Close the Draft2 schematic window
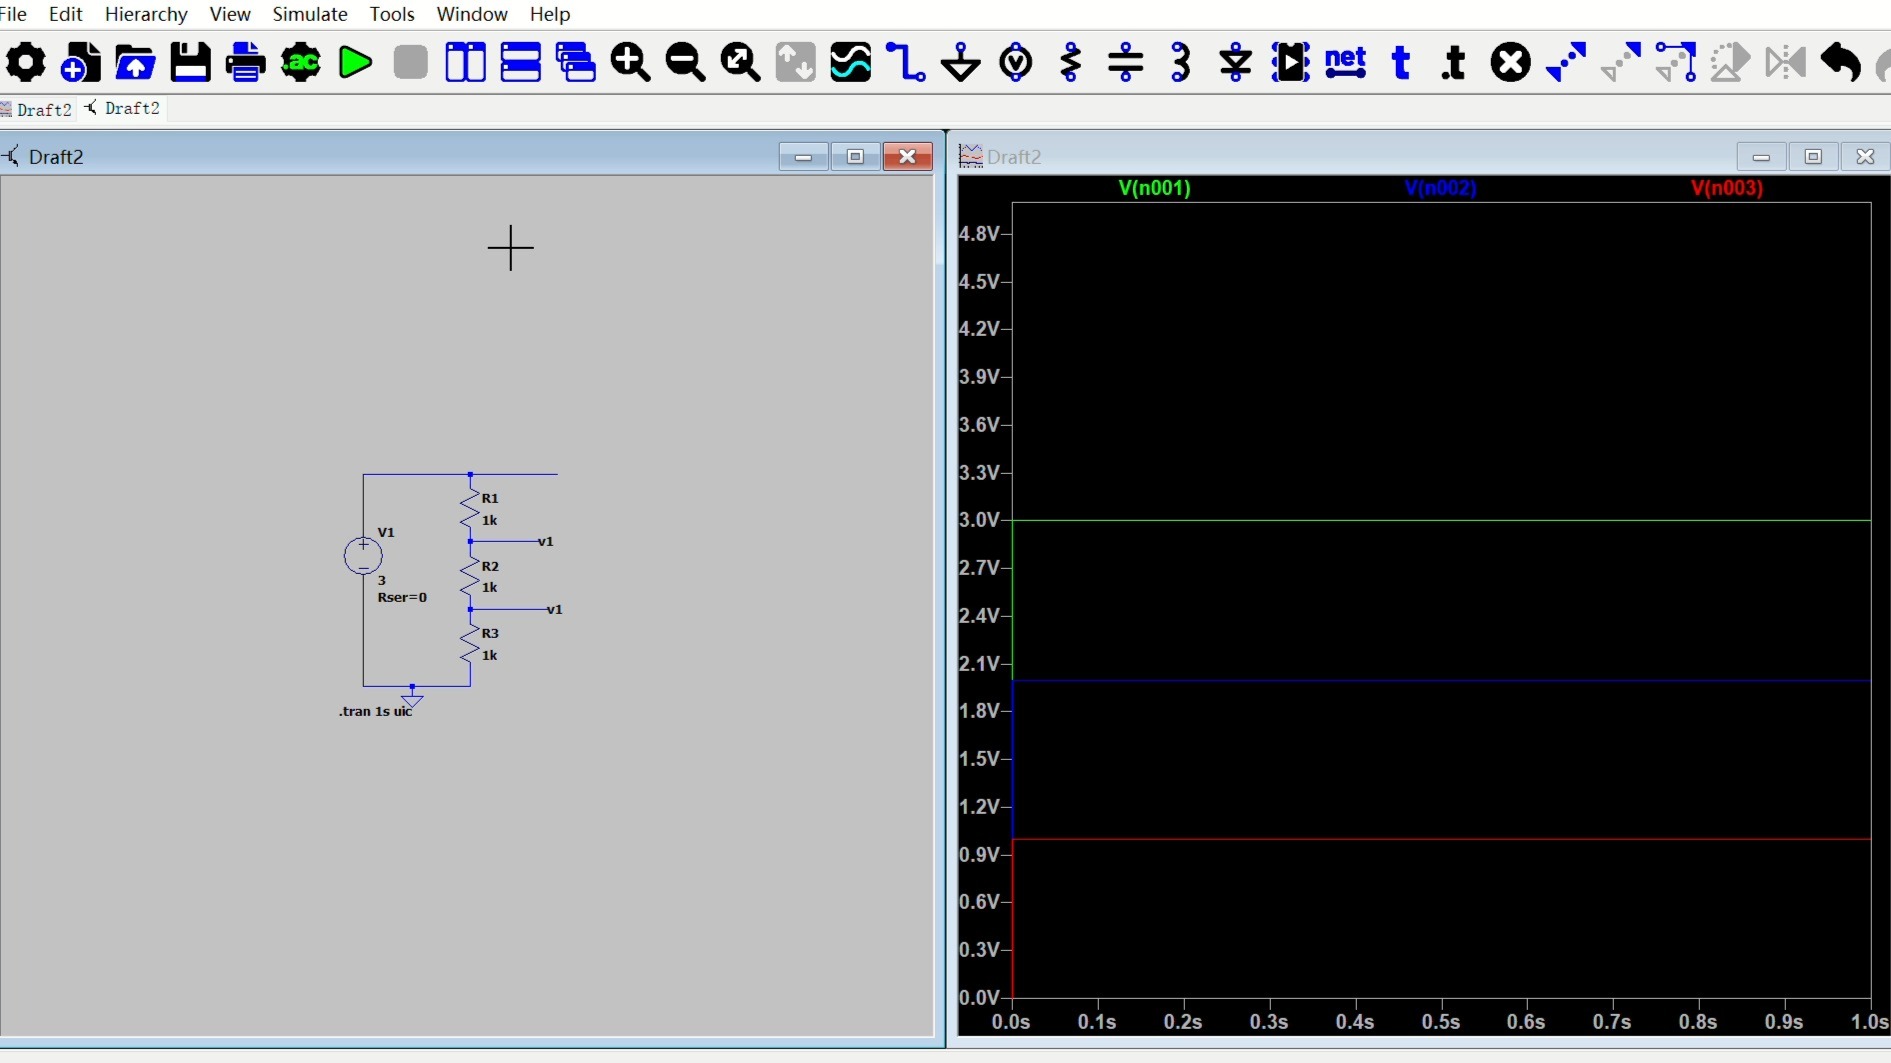1891x1063 pixels. click(907, 157)
